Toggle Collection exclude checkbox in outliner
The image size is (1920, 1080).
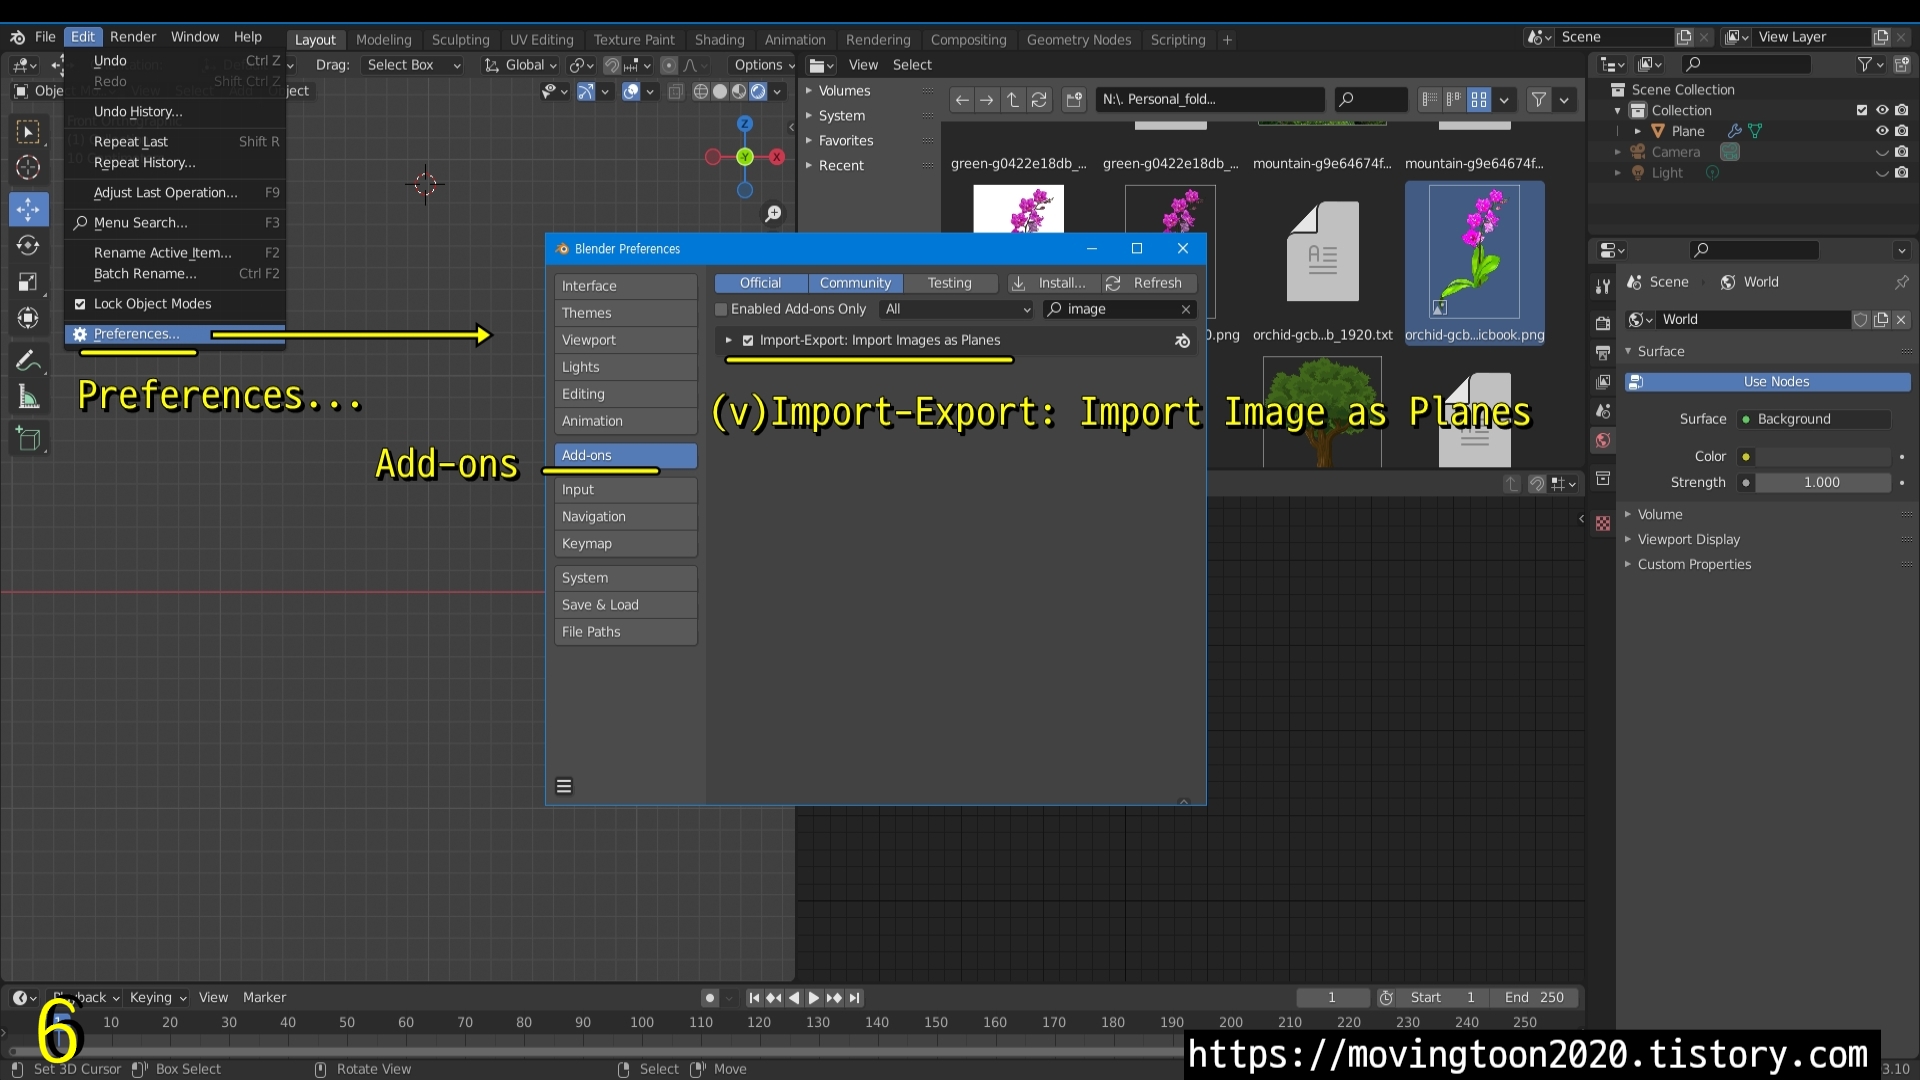tap(1861, 111)
